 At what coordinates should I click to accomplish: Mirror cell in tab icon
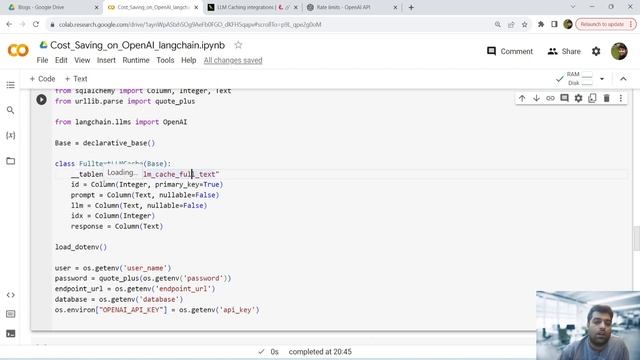592,98
